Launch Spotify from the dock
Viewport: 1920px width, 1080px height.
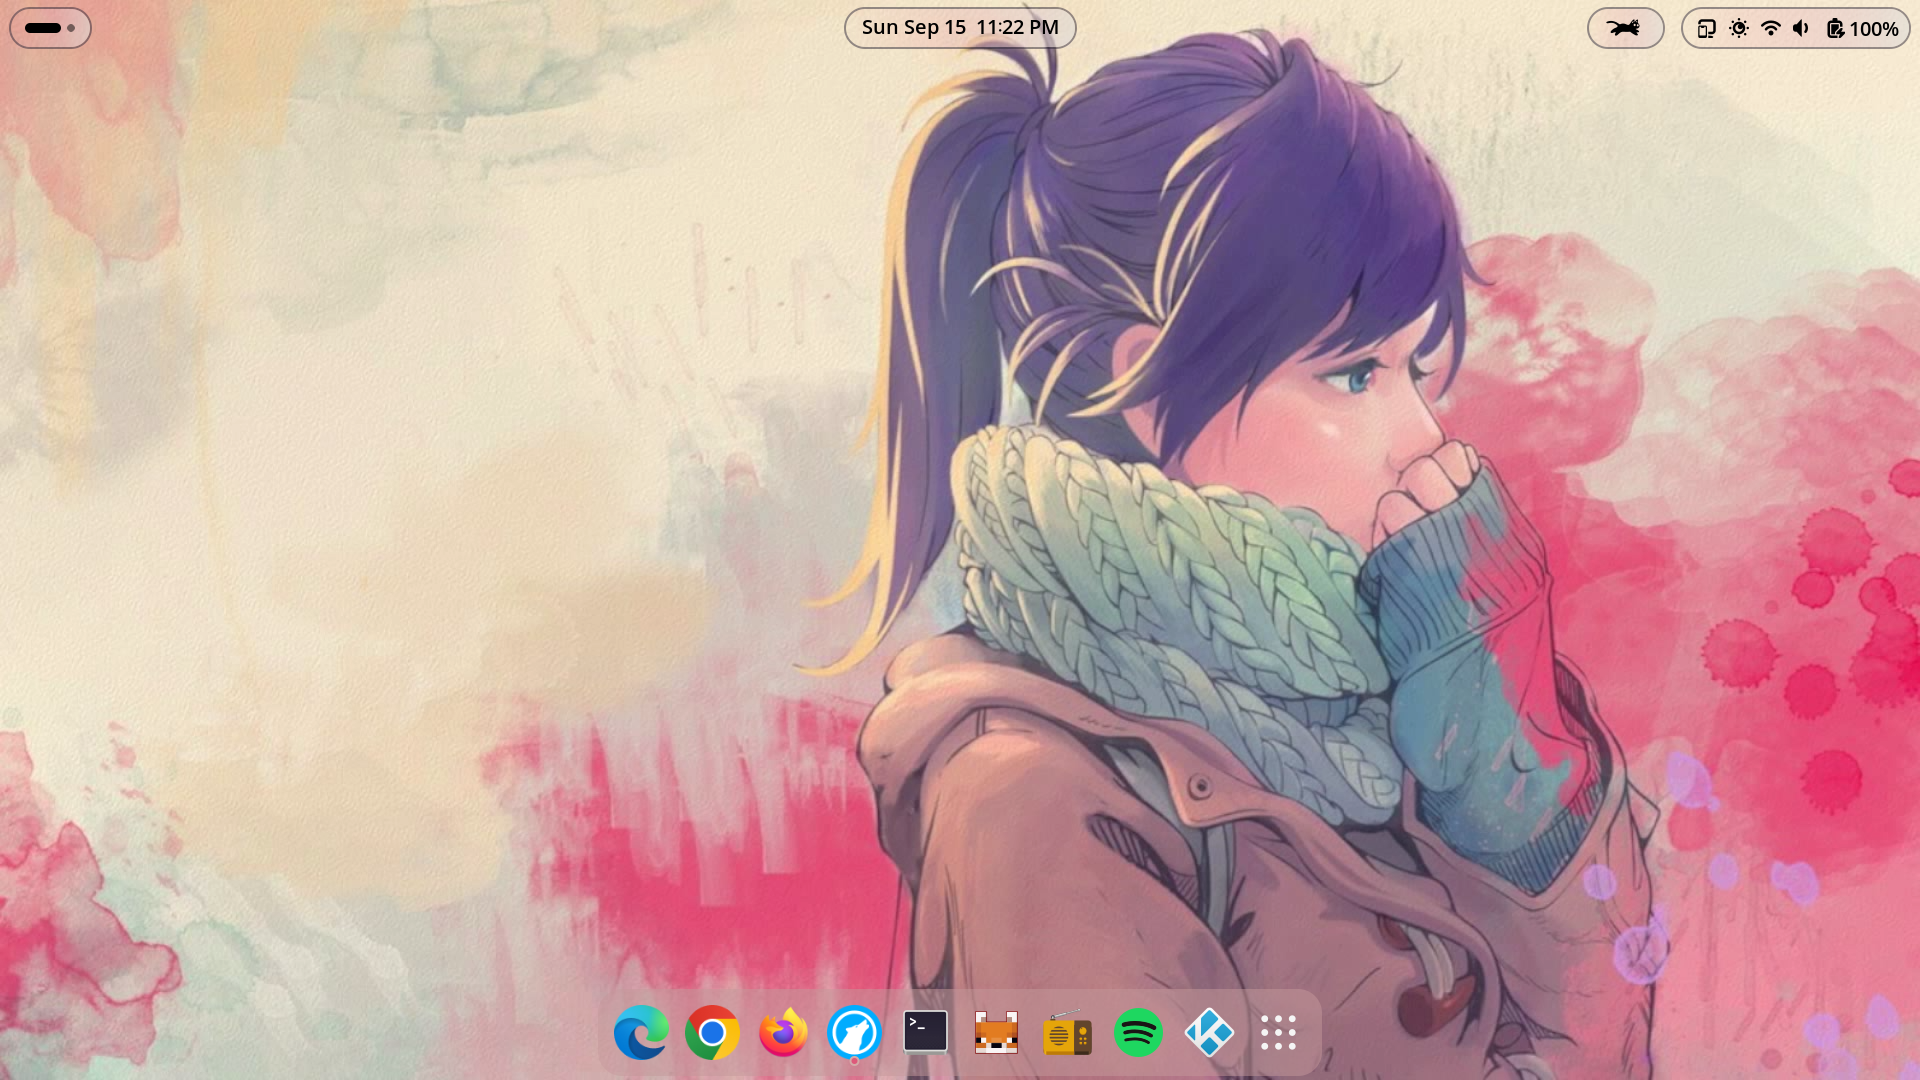pyautogui.click(x=1138, y=1032)
